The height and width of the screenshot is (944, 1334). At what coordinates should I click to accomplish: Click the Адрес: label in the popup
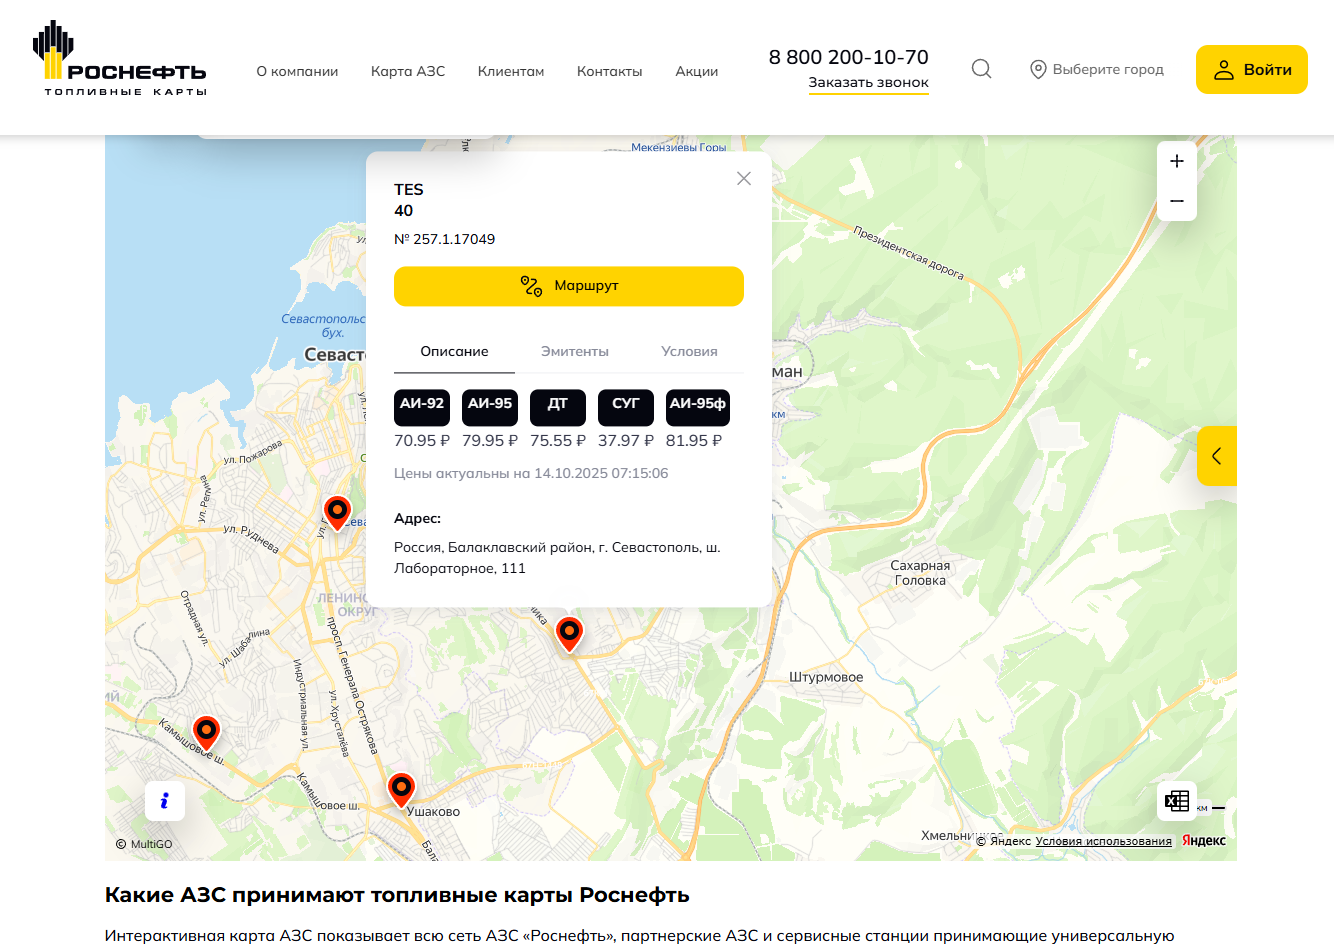(417, 518)
